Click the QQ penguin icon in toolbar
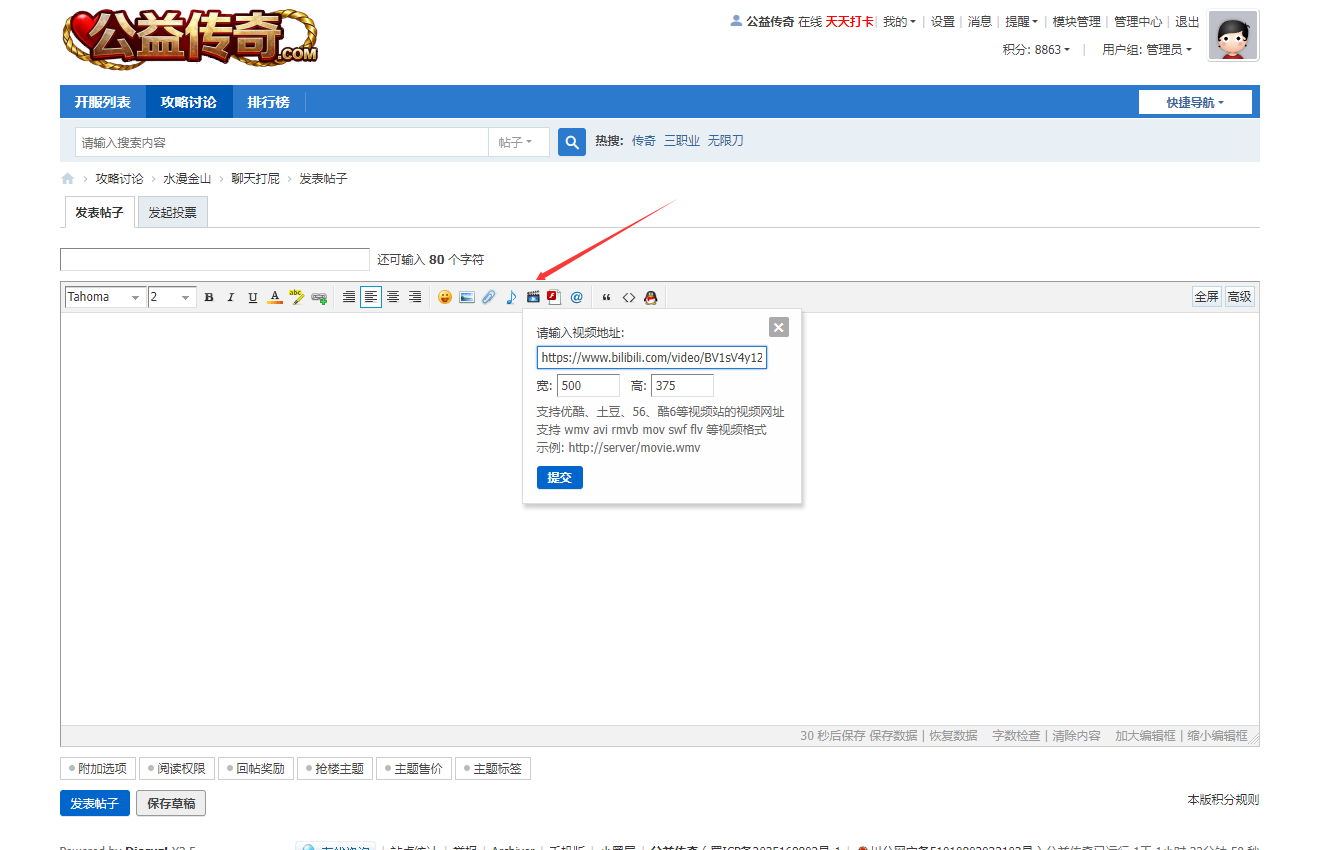 (650, 296)
